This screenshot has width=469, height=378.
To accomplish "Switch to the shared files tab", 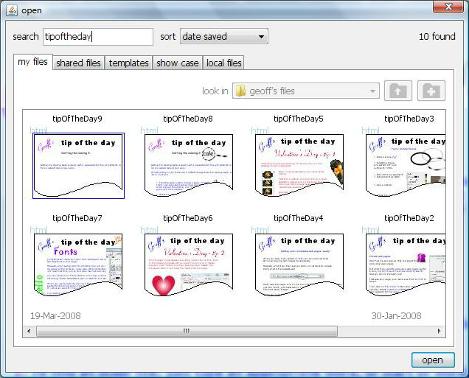I will coord(78,63).
